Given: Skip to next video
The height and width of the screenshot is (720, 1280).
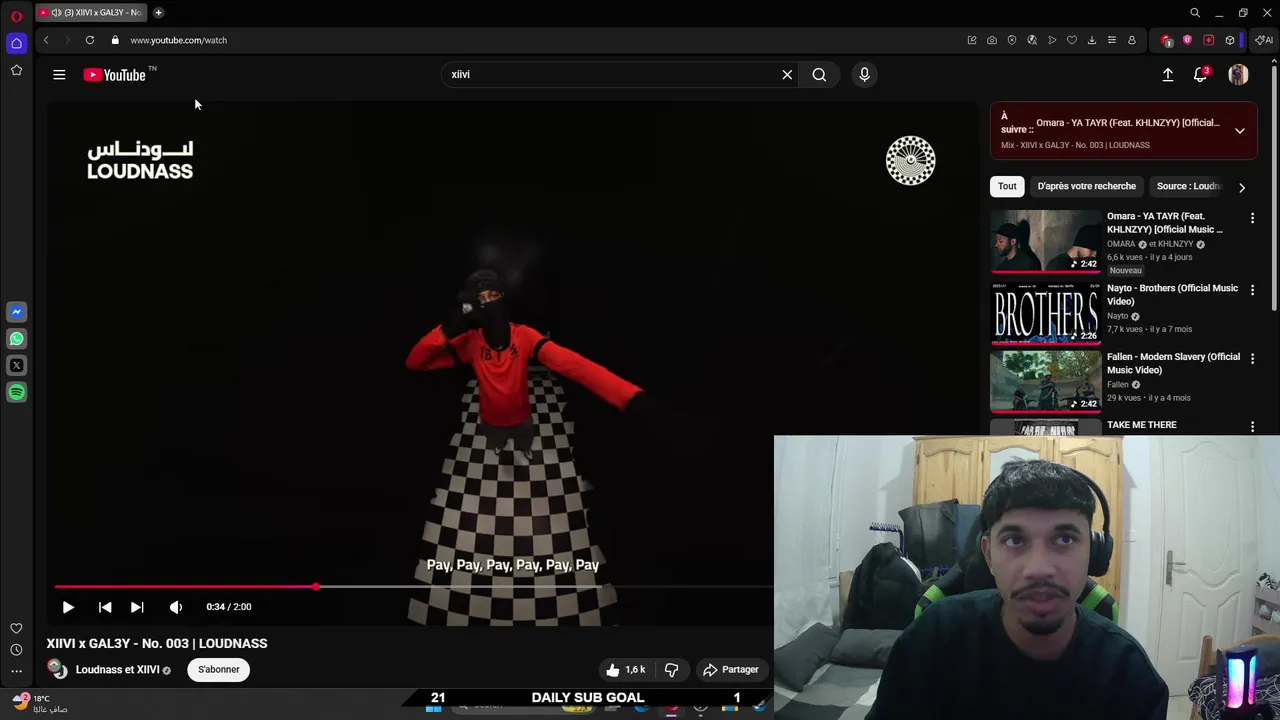Looking at the screenshot, I should point(137,607).
